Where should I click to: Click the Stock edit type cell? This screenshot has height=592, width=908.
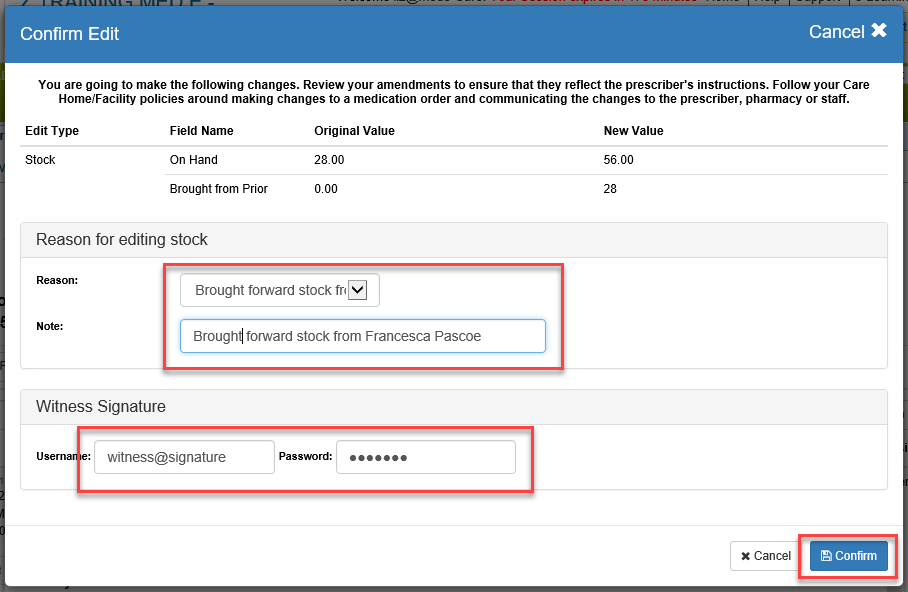pyautogui.click(x=40, y=160)
